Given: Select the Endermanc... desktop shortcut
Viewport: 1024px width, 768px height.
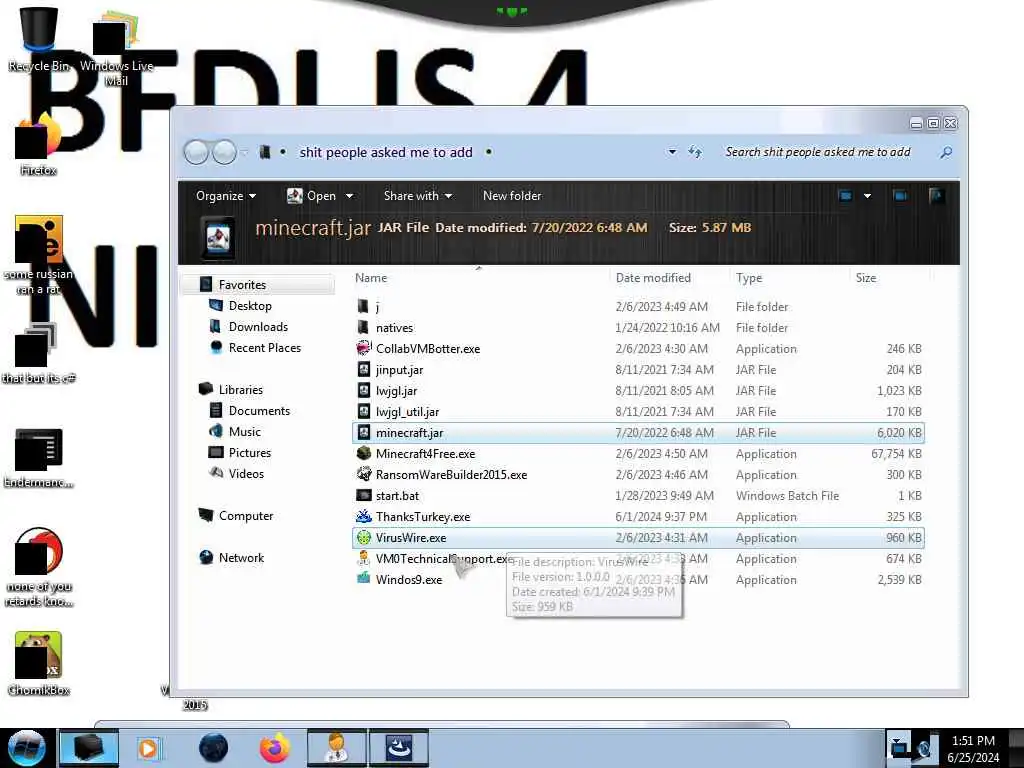Looking at the screenshot, I should [x=39, y=457].
